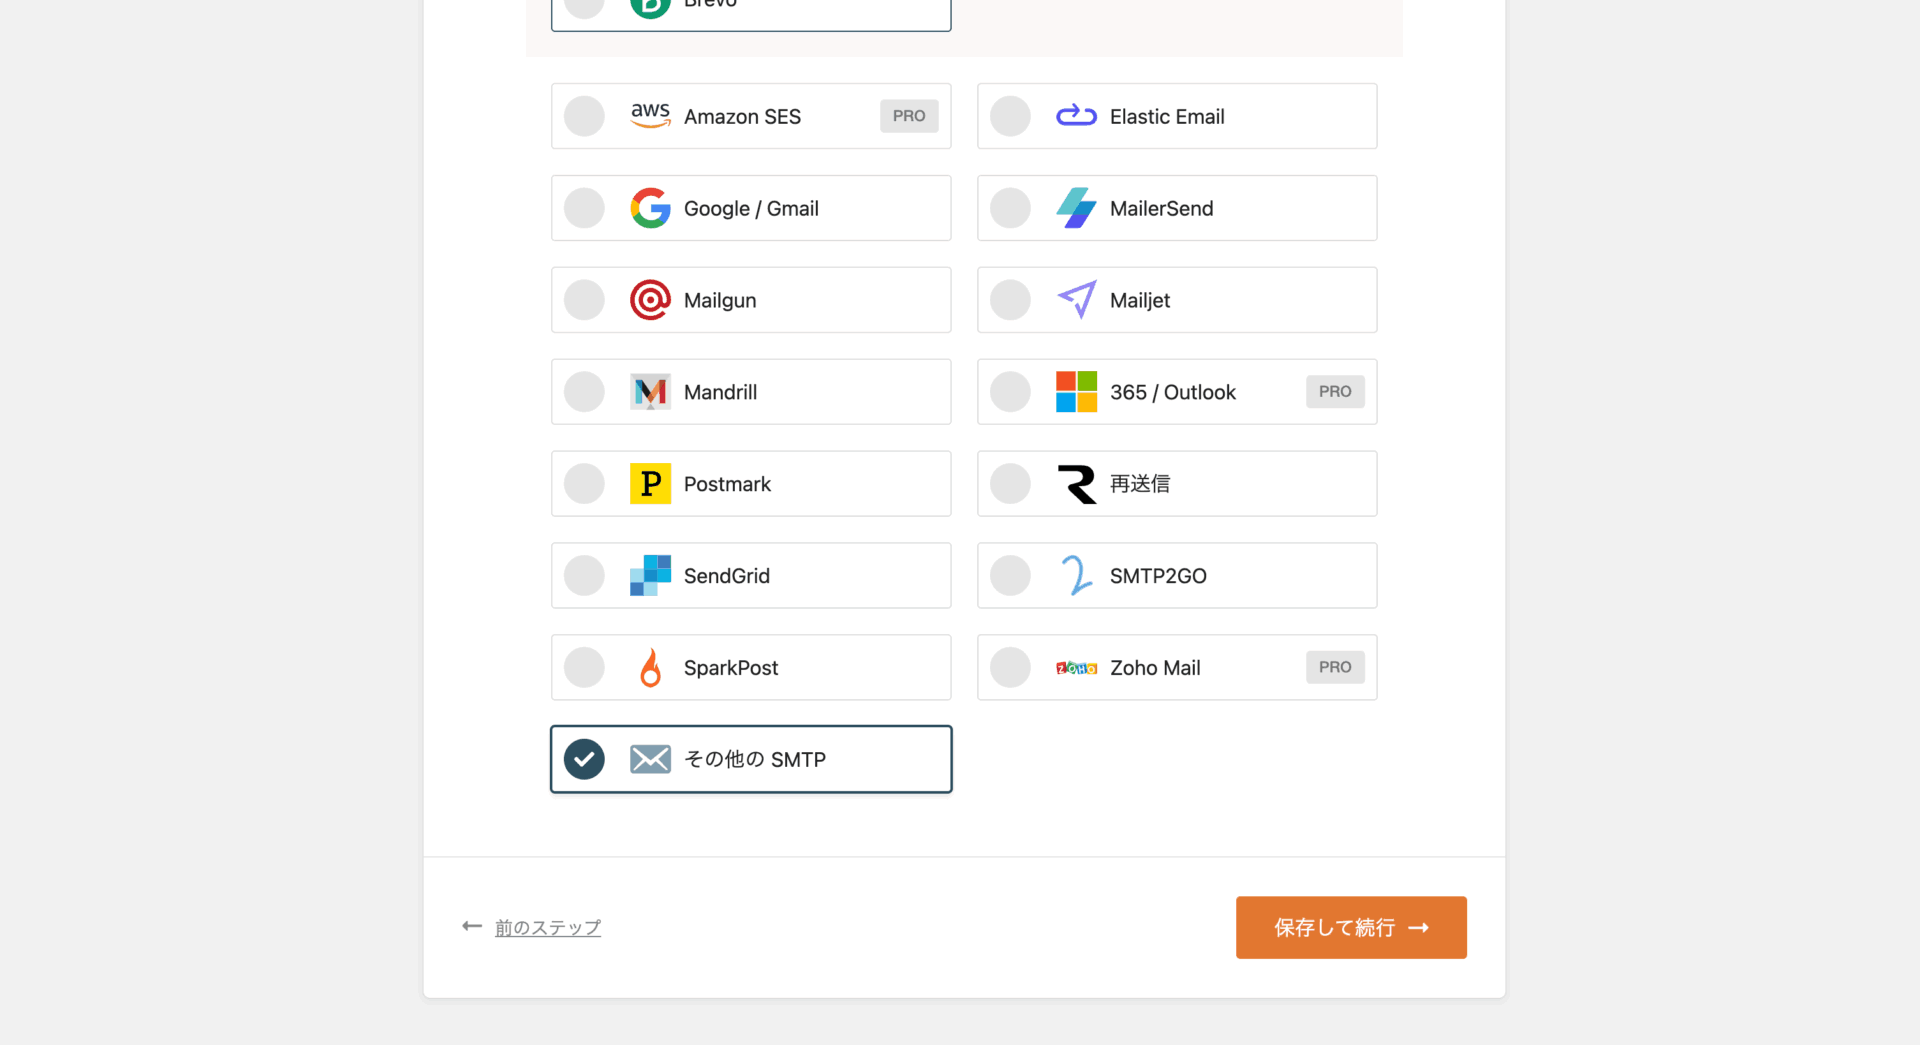The width and height of the screenshot is (1920, 1045).
Task: Click the Amazon SES aws logo
Action: click(650, 116)
